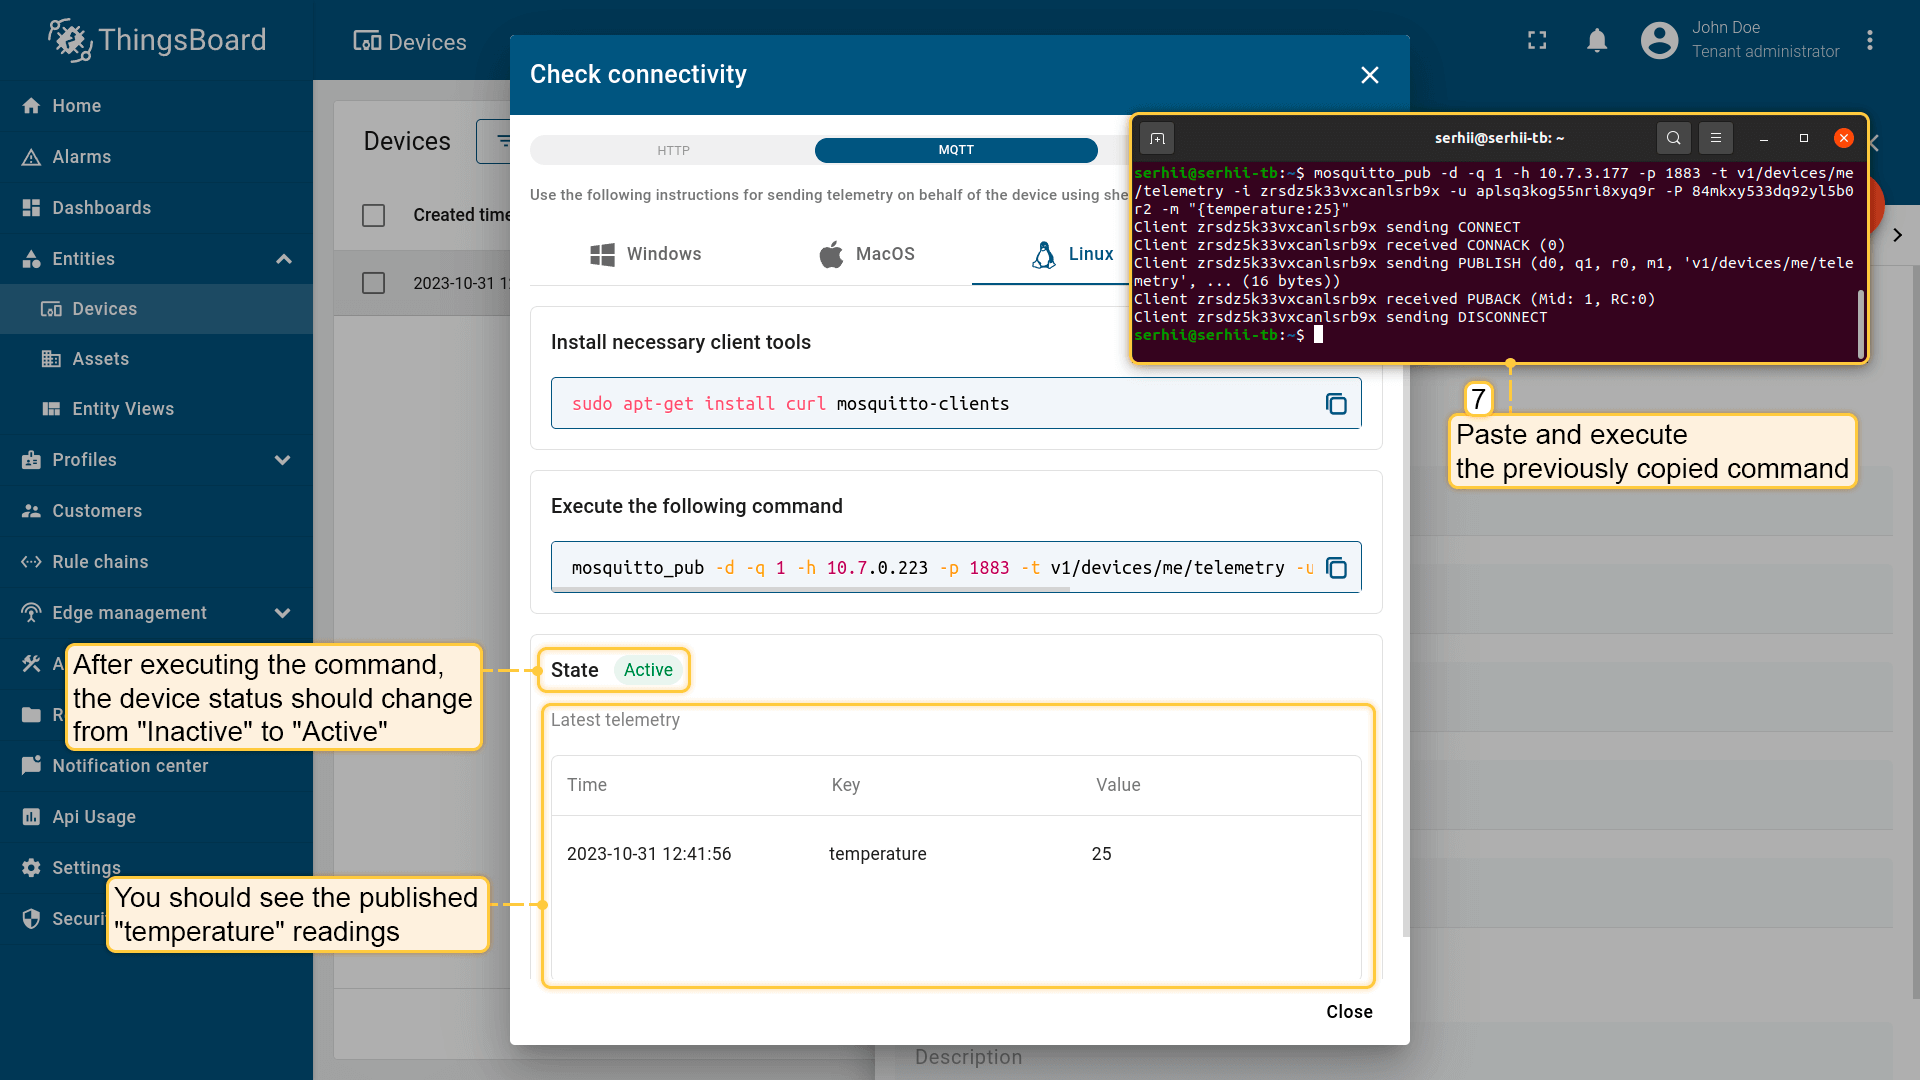Switch to the Windows tab
Viewport: 1920px width, 1080px height.
646,254
